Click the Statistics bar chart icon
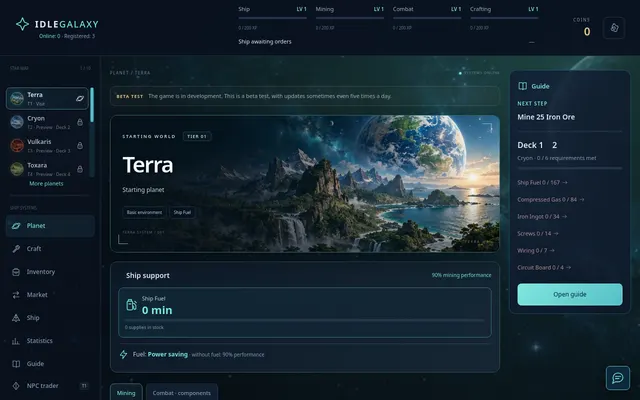Screen dimensions: 640x400 point(16,341)
